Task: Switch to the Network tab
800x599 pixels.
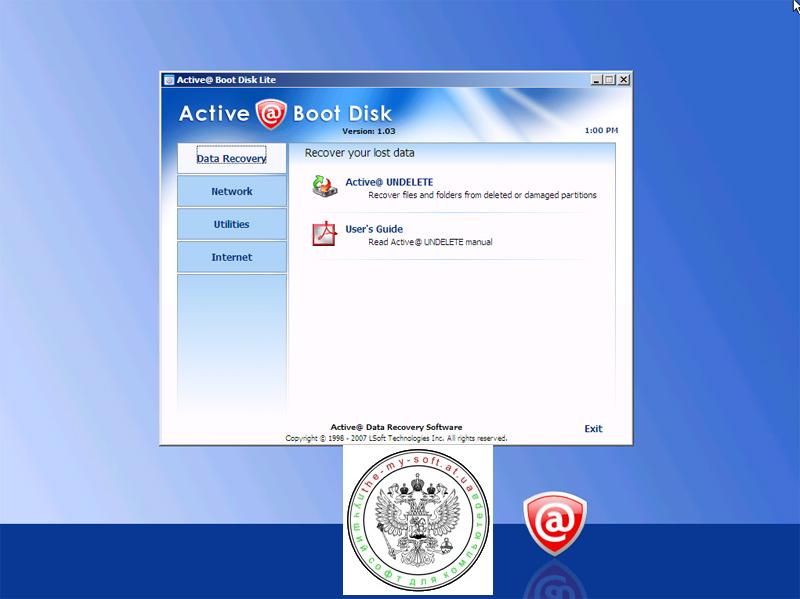Action: coord(231,191)
